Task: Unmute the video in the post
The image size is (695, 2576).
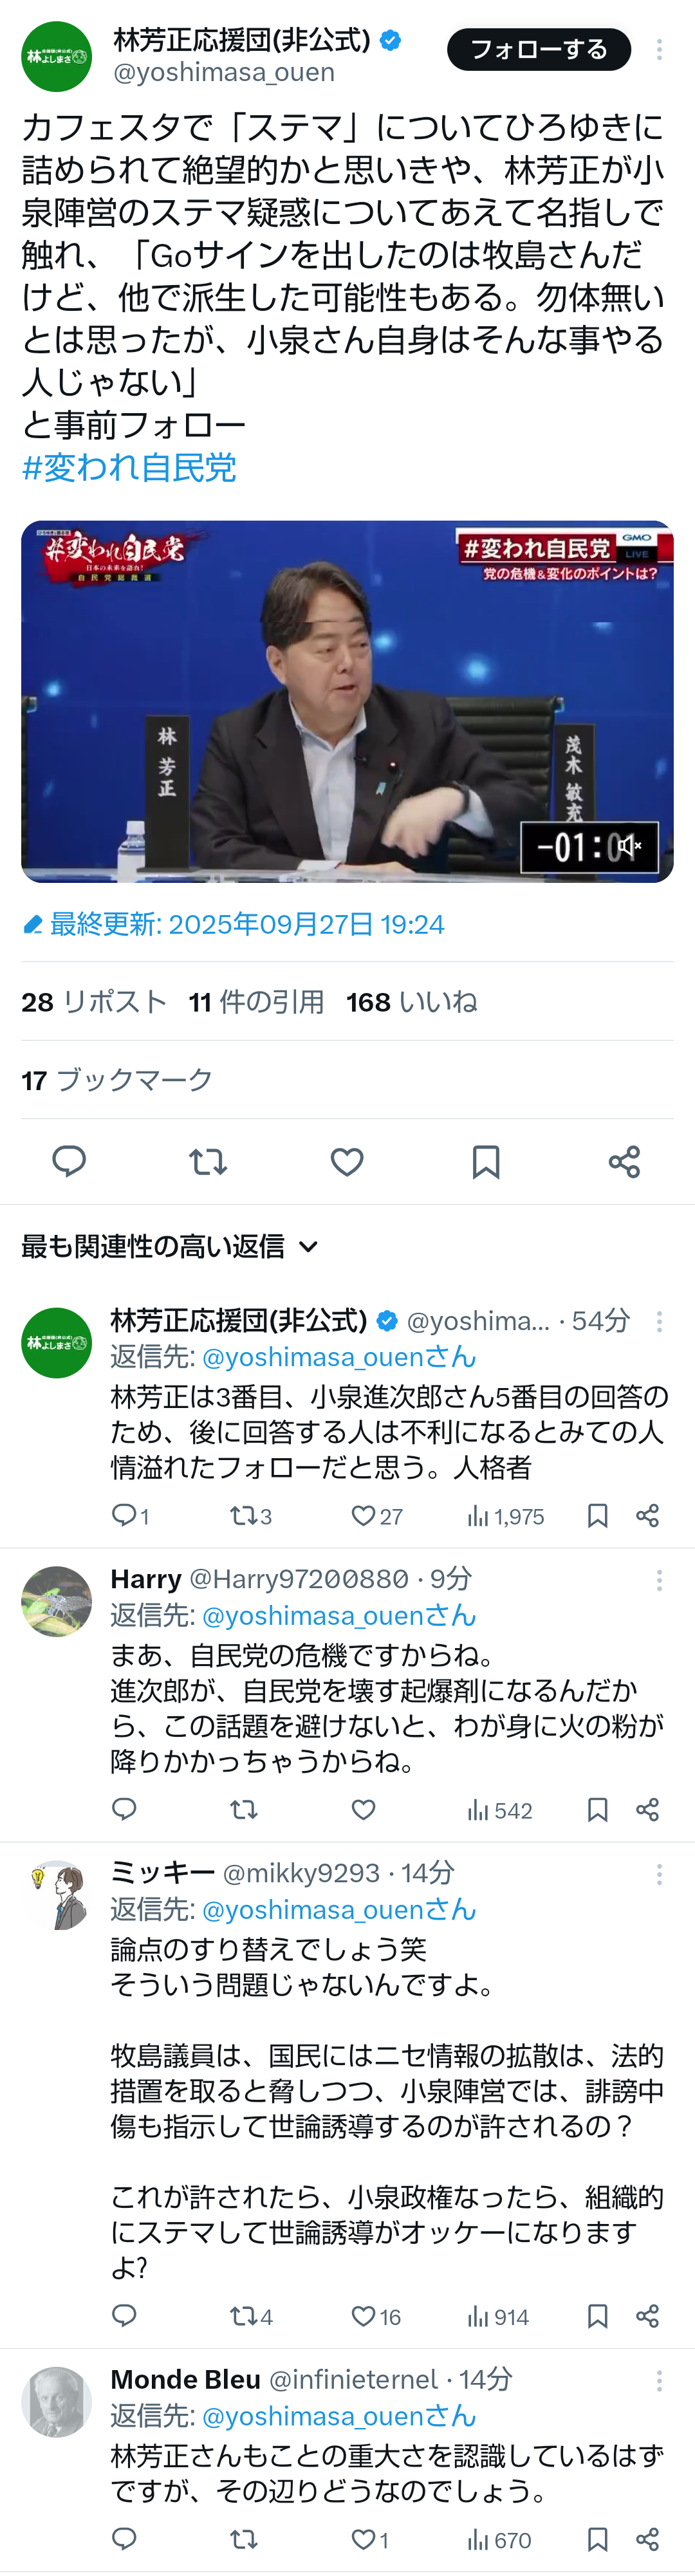Action: pyautogui.click(x=628, y=847)
